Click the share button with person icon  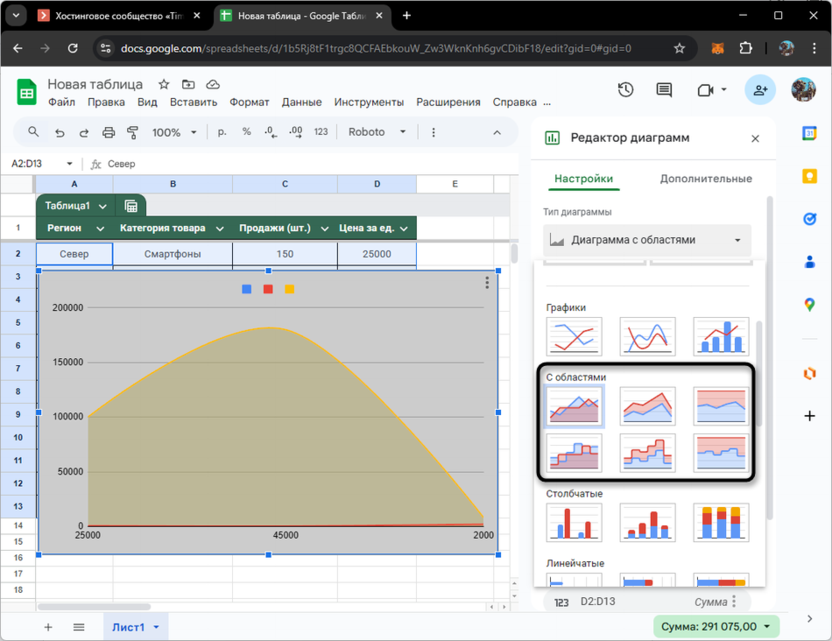point(760,90)
